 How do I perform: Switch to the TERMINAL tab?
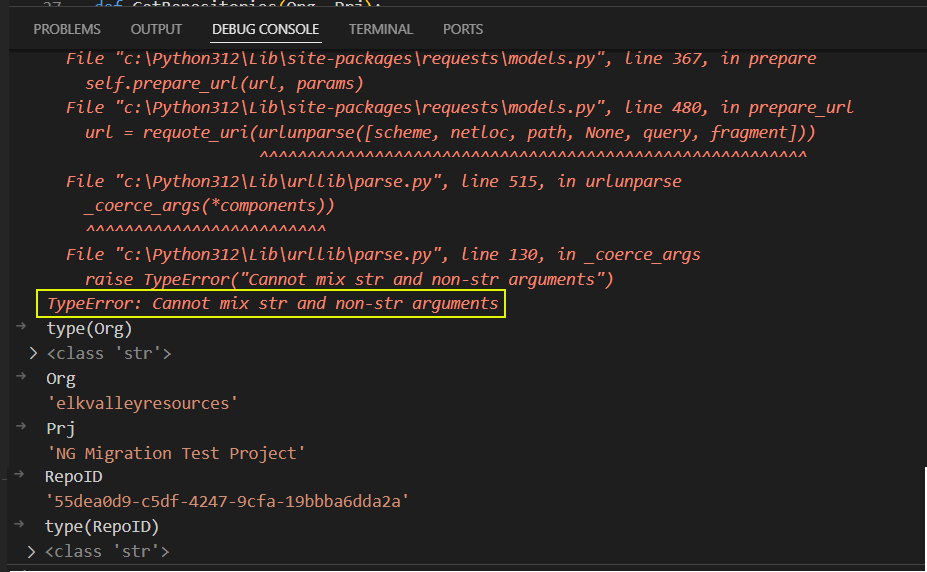[x=380, y=29]
